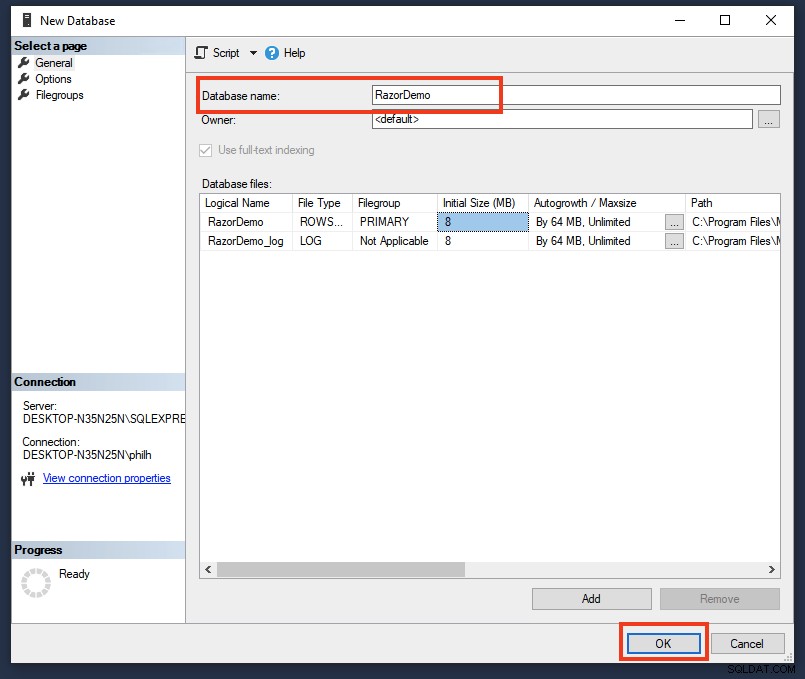This screenshot has height=679, width=805.
Task: Click the Path column header
Action: pyautogui.click(x=733, y=203)
